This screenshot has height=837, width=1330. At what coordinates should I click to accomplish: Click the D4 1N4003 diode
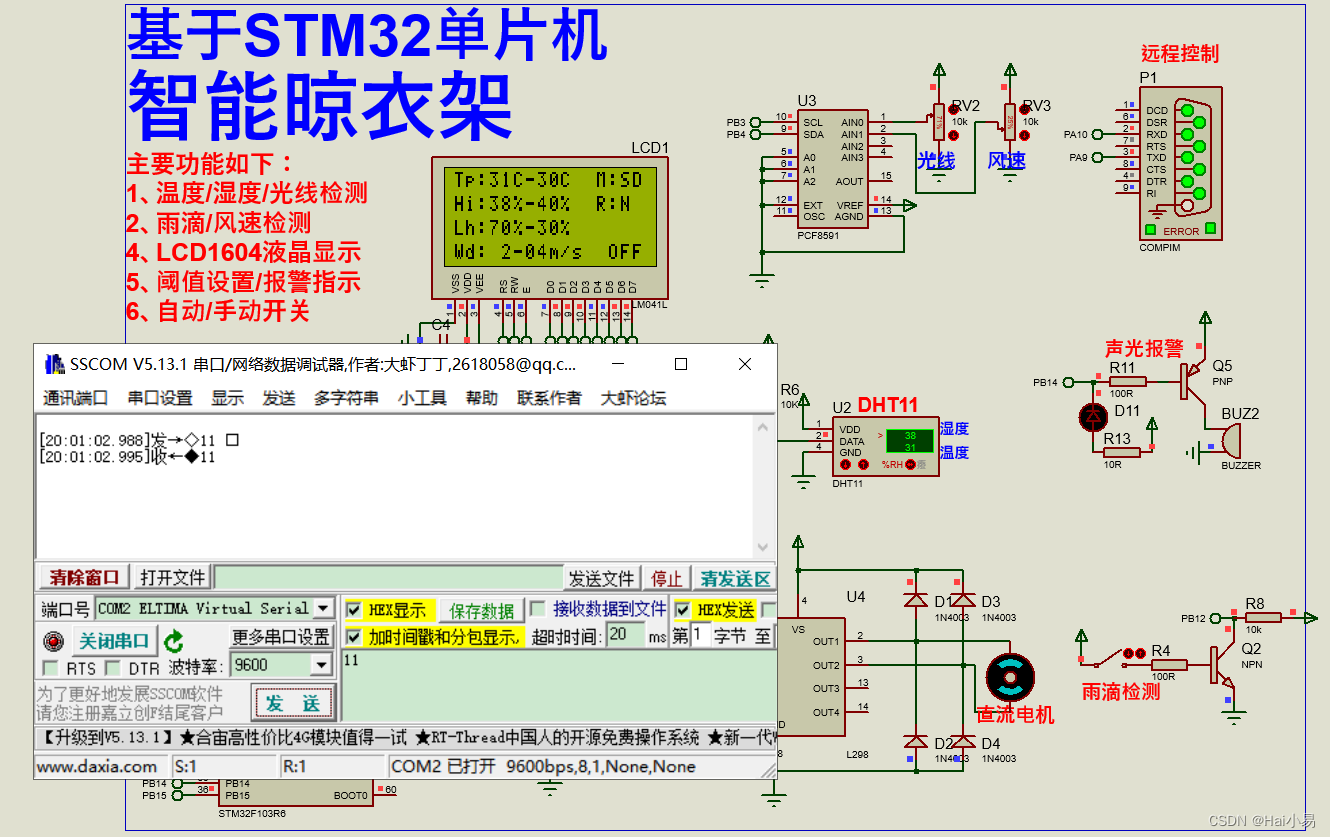(x=962, y=742)
